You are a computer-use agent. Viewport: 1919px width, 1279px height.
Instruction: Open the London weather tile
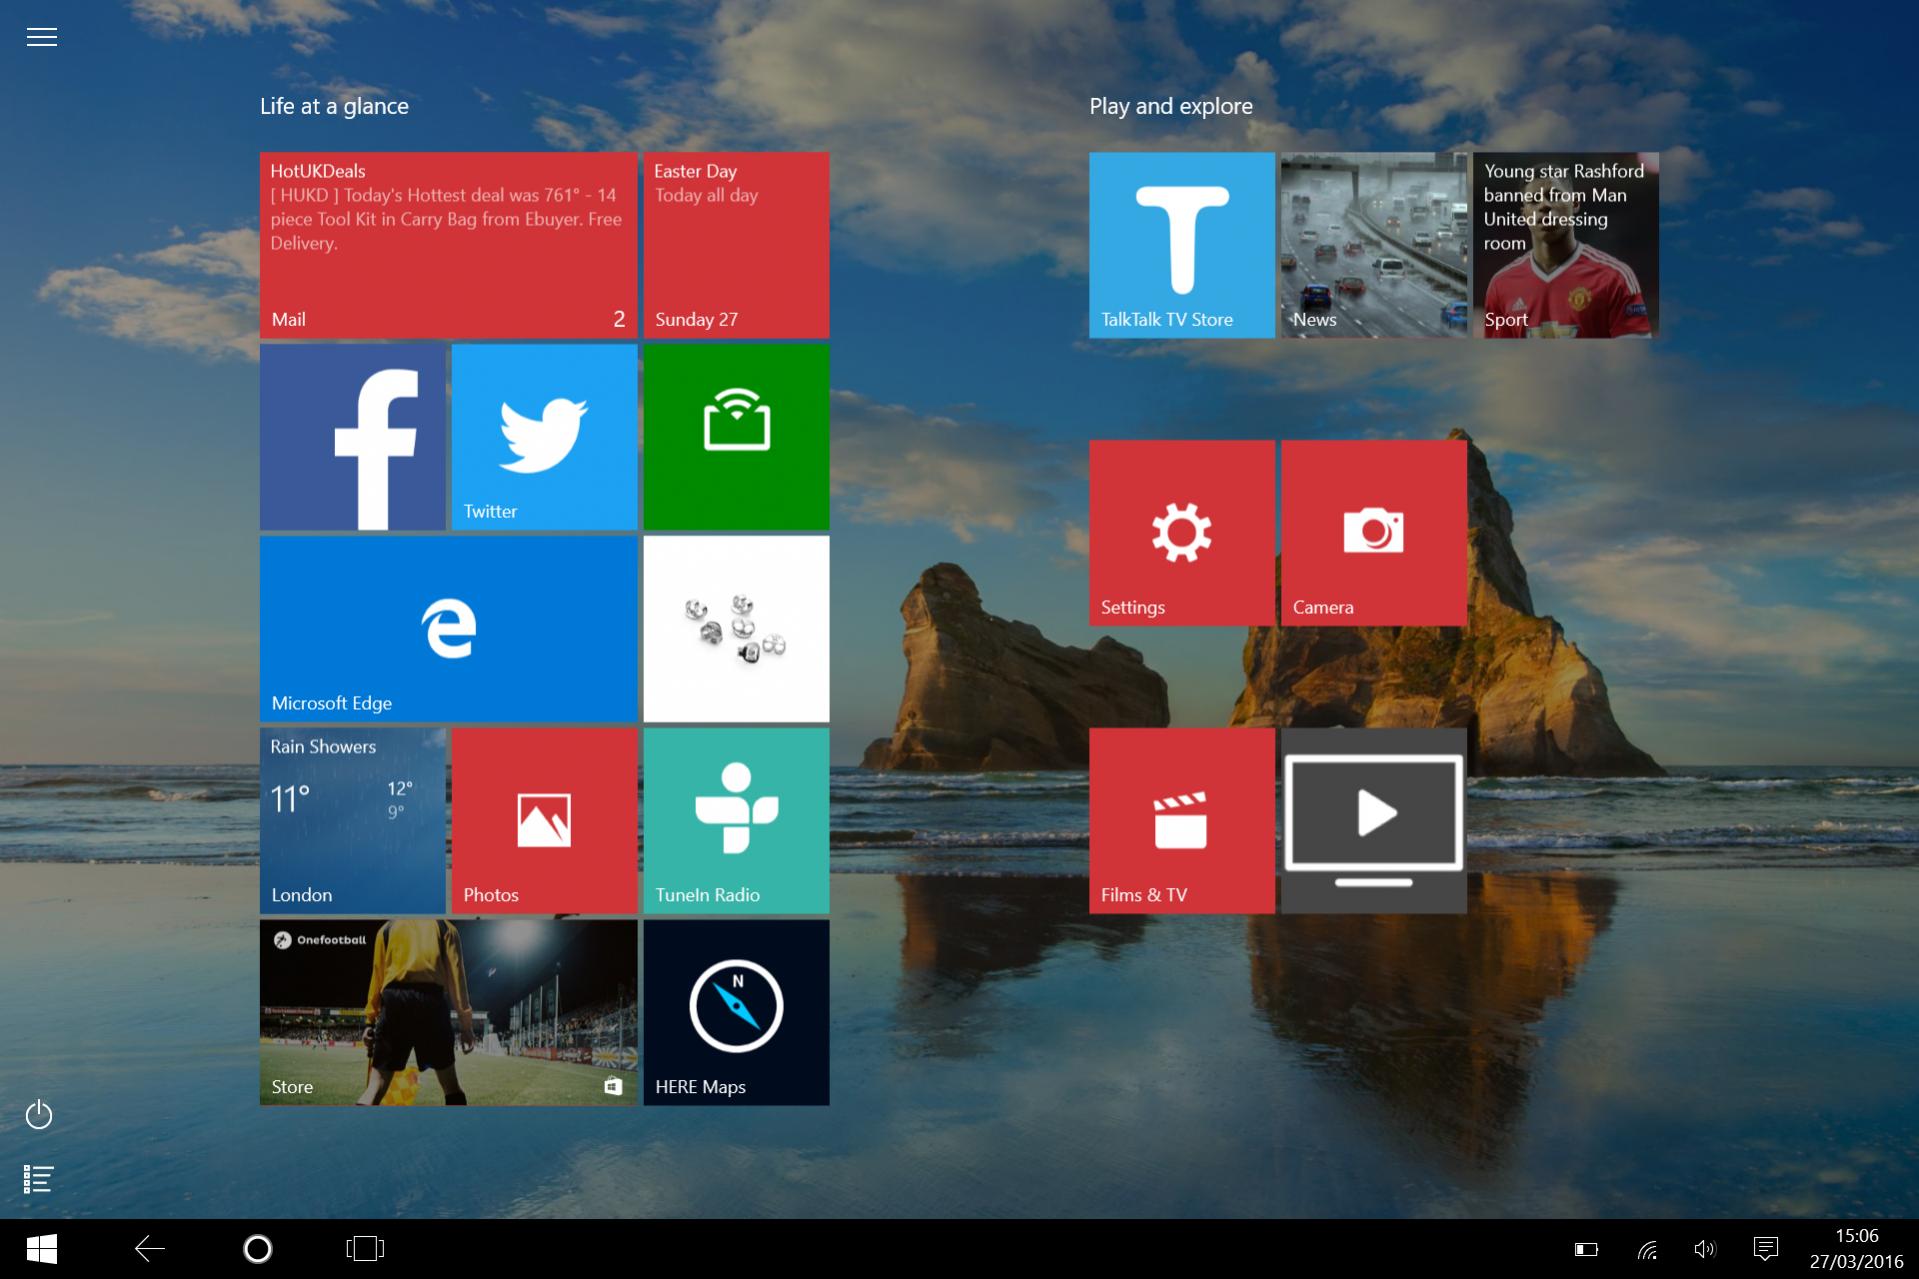tap(352, 821)
